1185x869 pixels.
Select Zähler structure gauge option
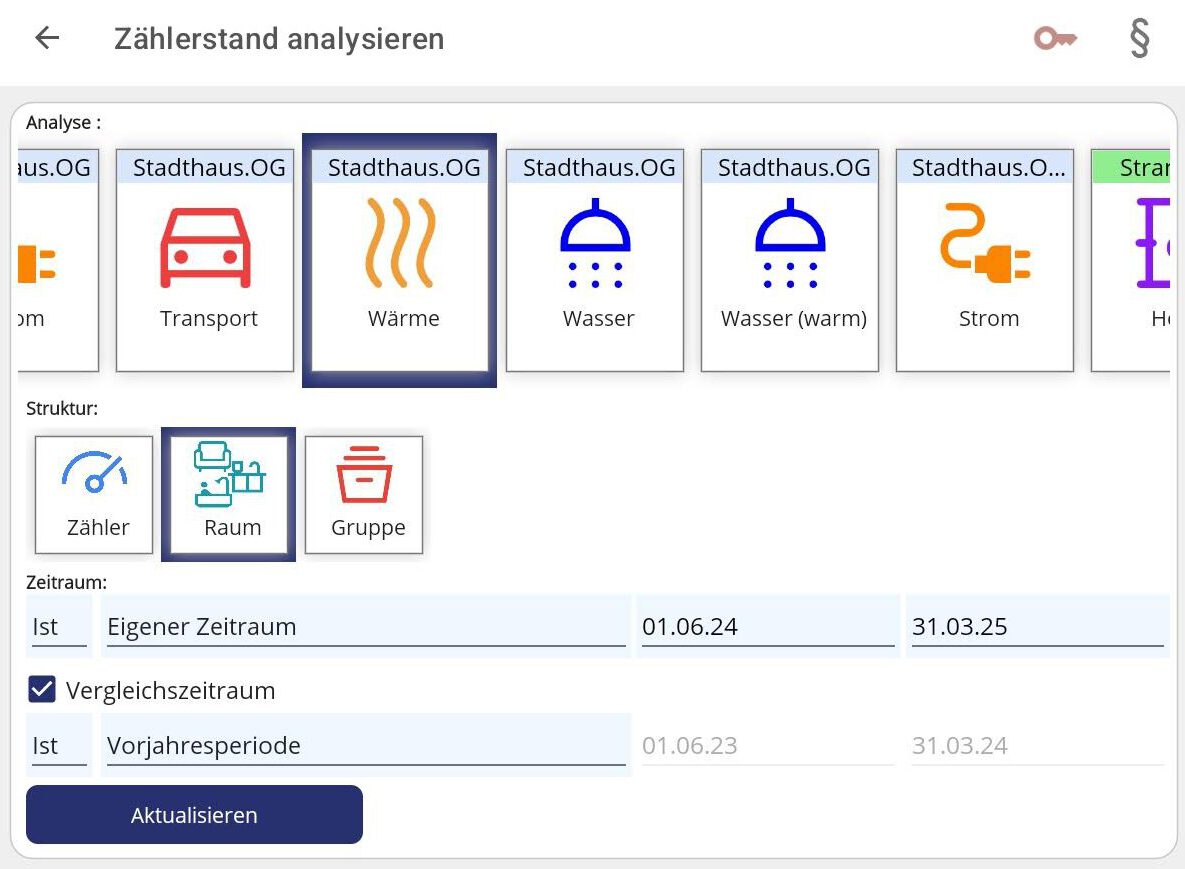tap(95, 494)
